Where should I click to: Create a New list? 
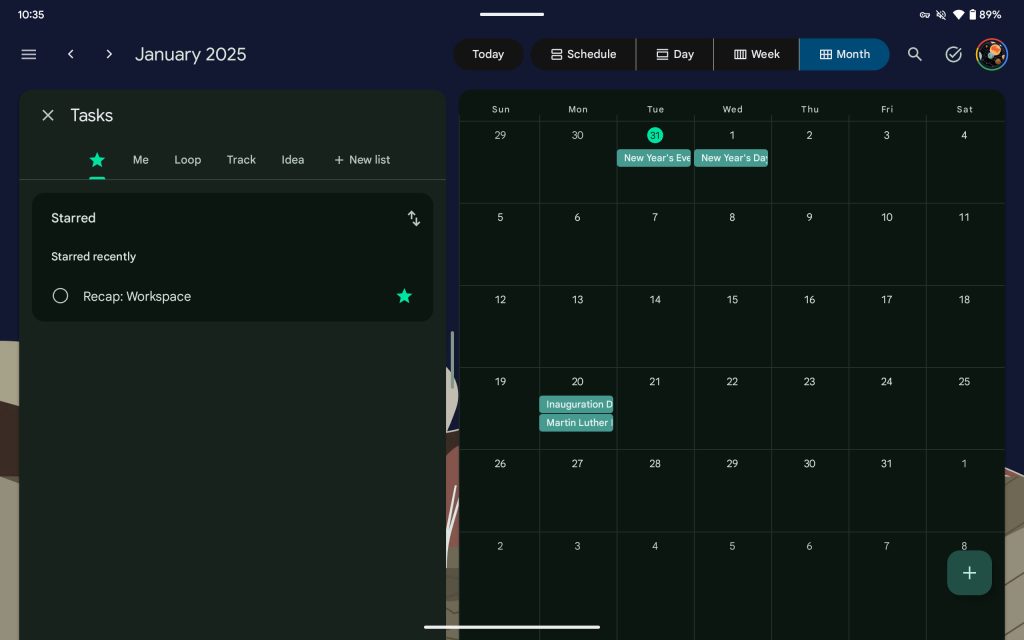[362, 160]
